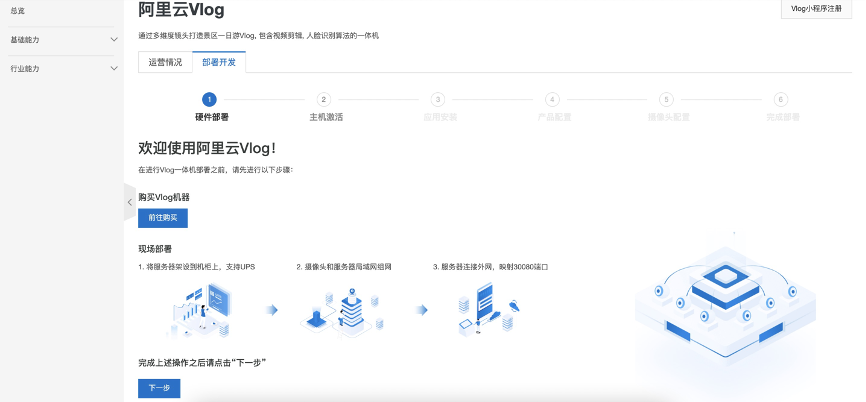Viewport: 866px width, 402px height.
Task: Click step 6 circle 完成部署
Action: coord(780,99)
